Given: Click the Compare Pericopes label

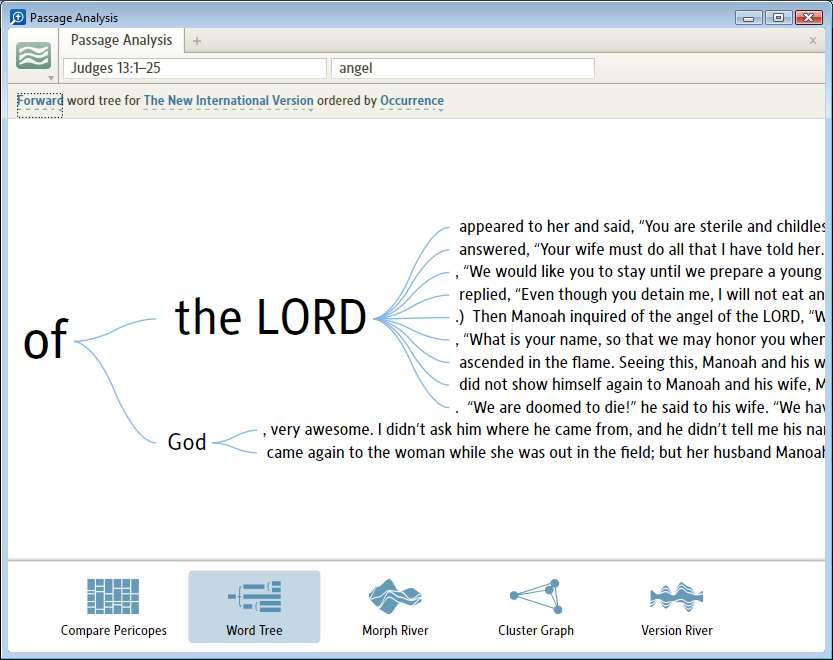Looking at the screenshot, I should pyautogui.click(x=113, y=630).
